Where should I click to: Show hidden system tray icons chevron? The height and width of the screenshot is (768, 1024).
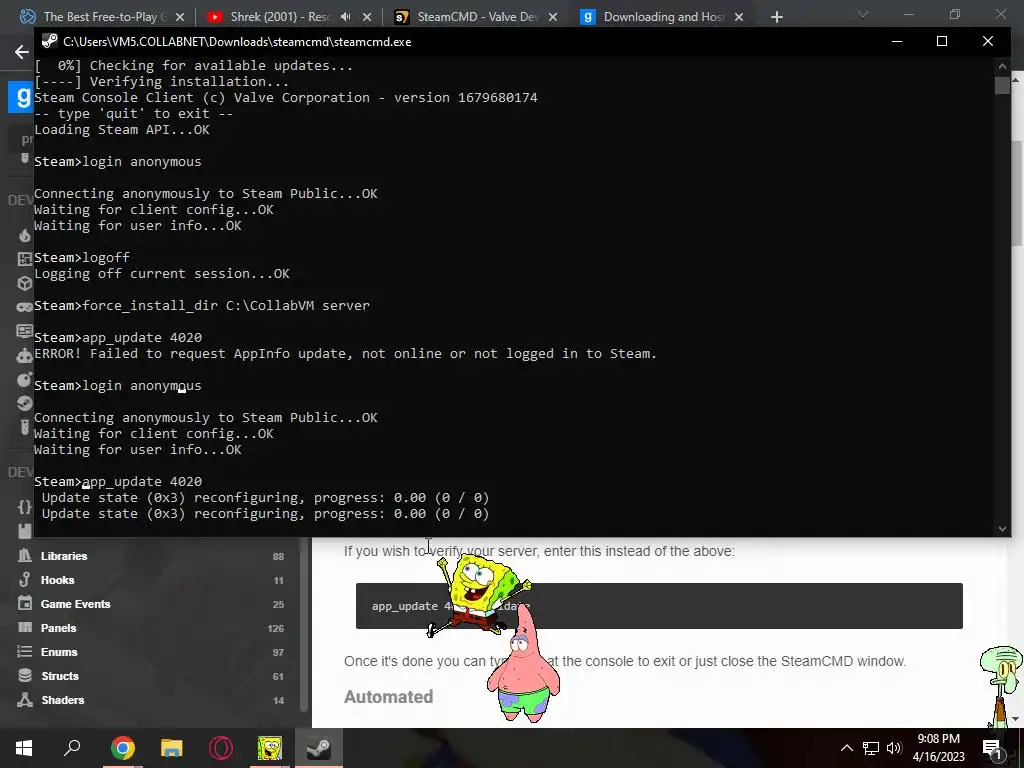(846, 748)
